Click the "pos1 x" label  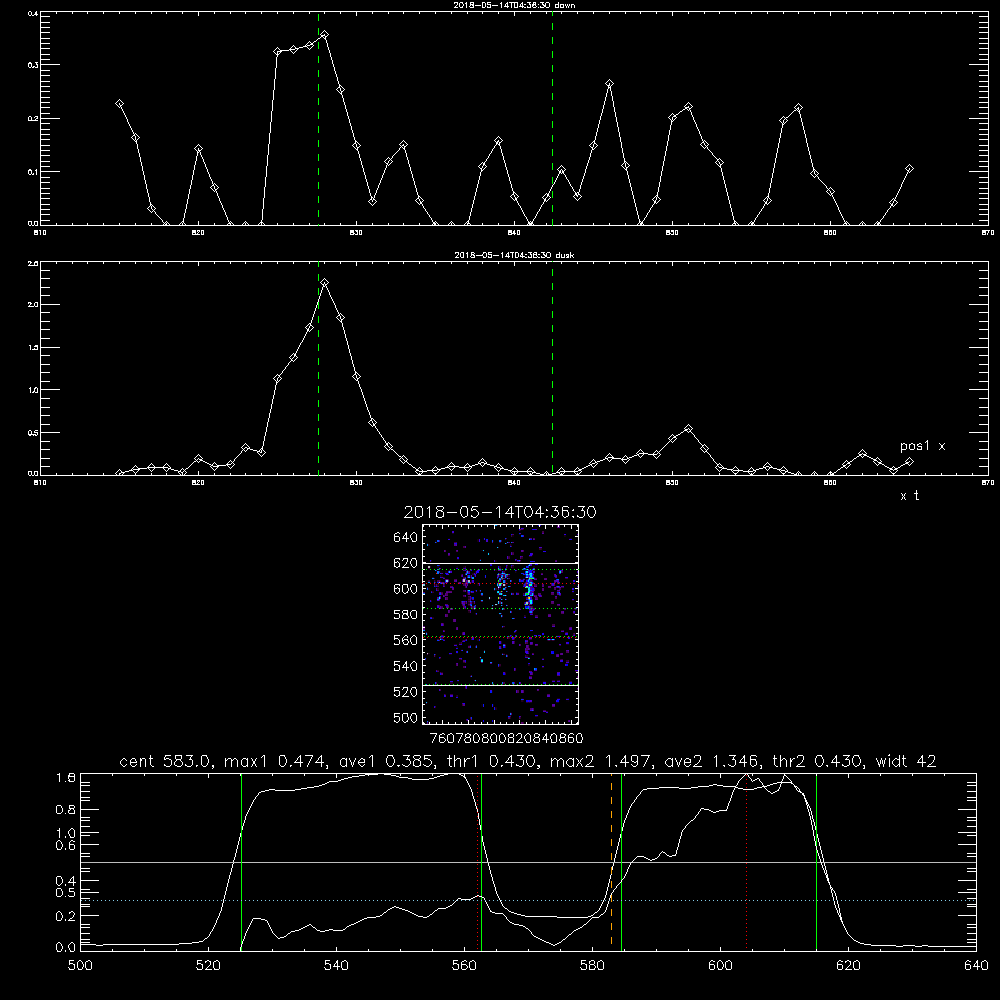pyautogui.click(x=922, y=446)
